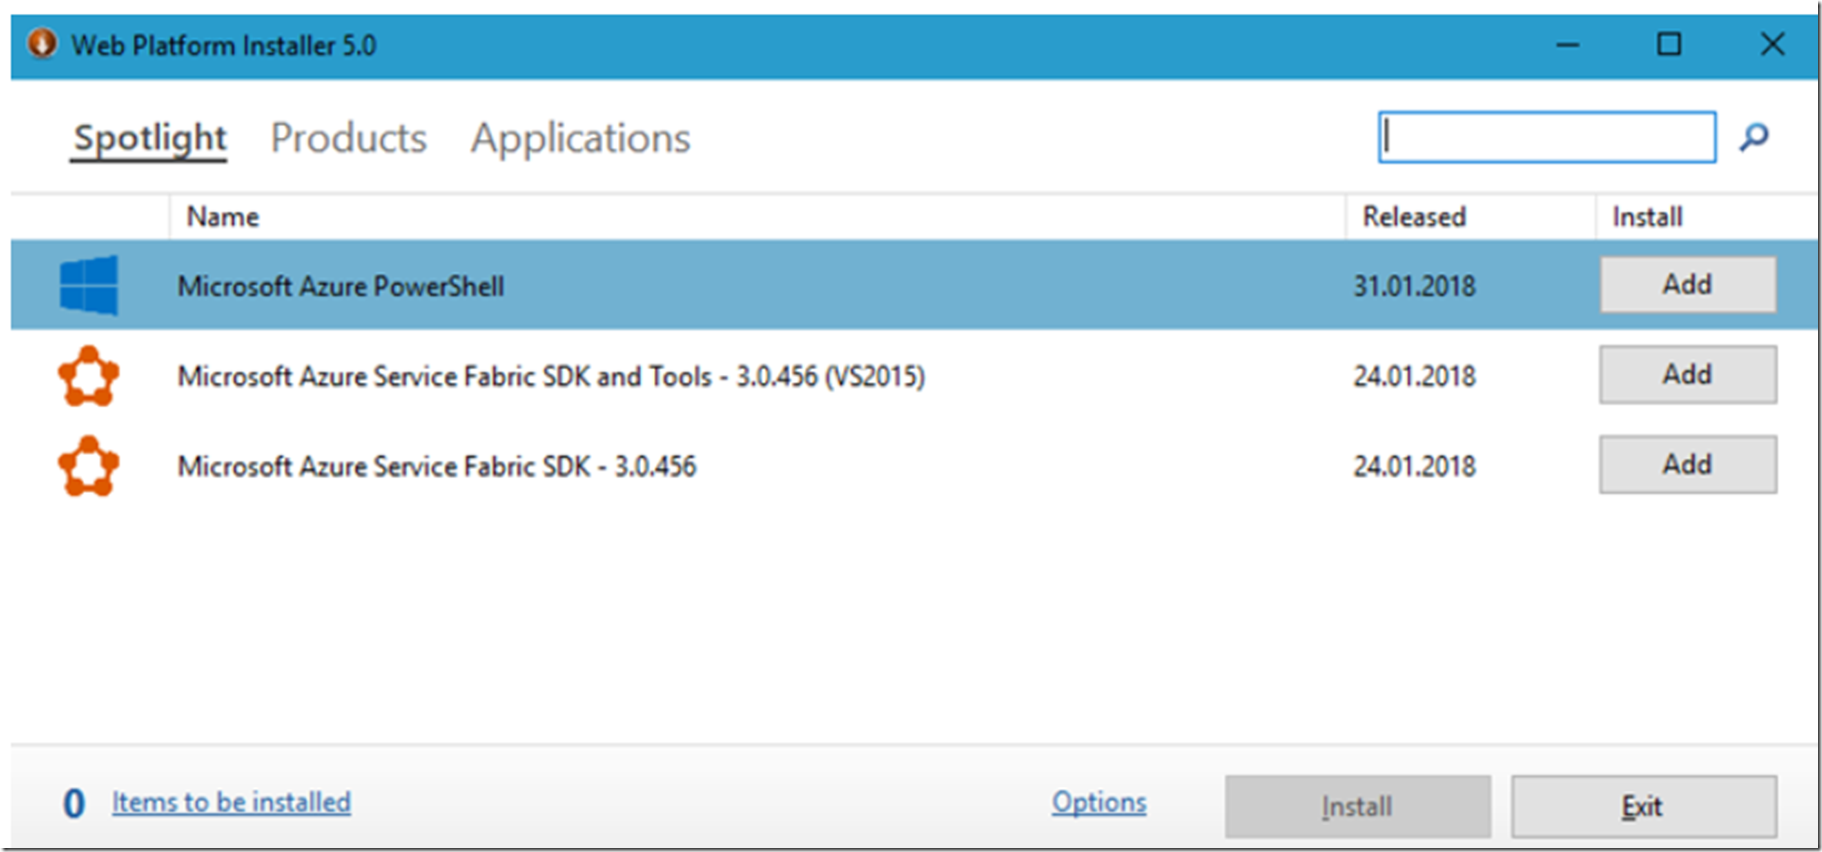Click the 31.01.2018 release date

[1414, 286]
